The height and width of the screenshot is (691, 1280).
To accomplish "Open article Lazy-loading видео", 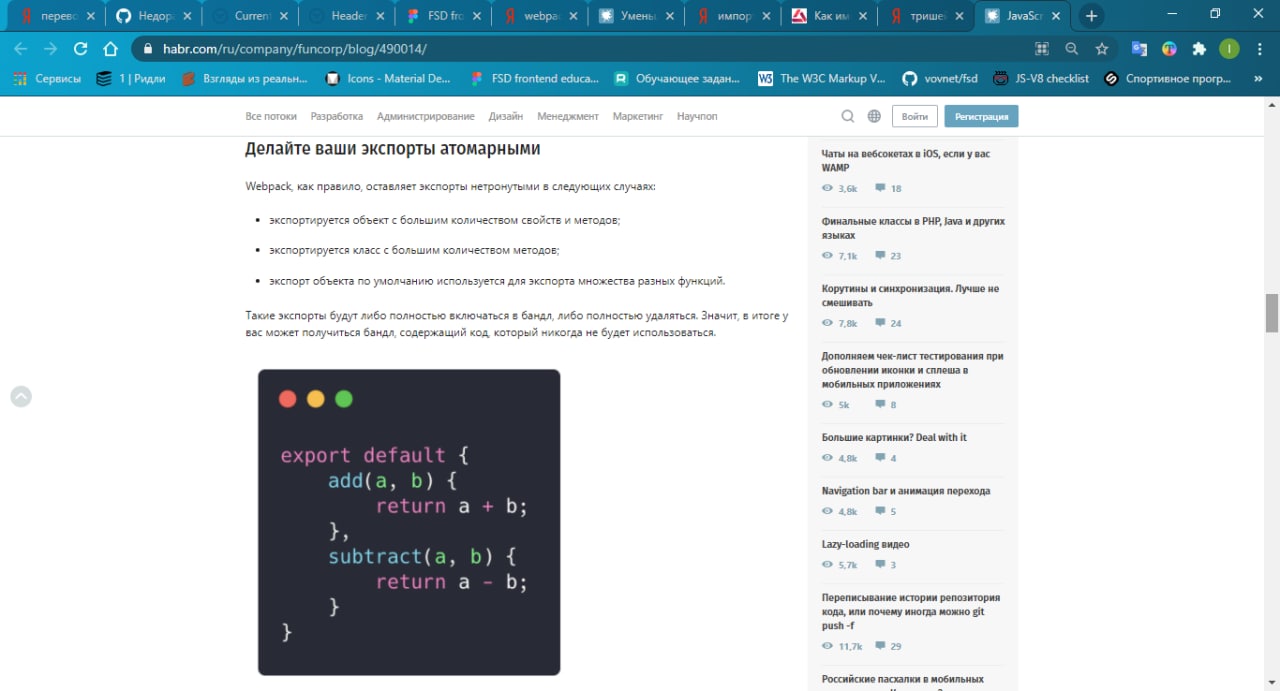I will pyautogui.click(x=865, y=544).
